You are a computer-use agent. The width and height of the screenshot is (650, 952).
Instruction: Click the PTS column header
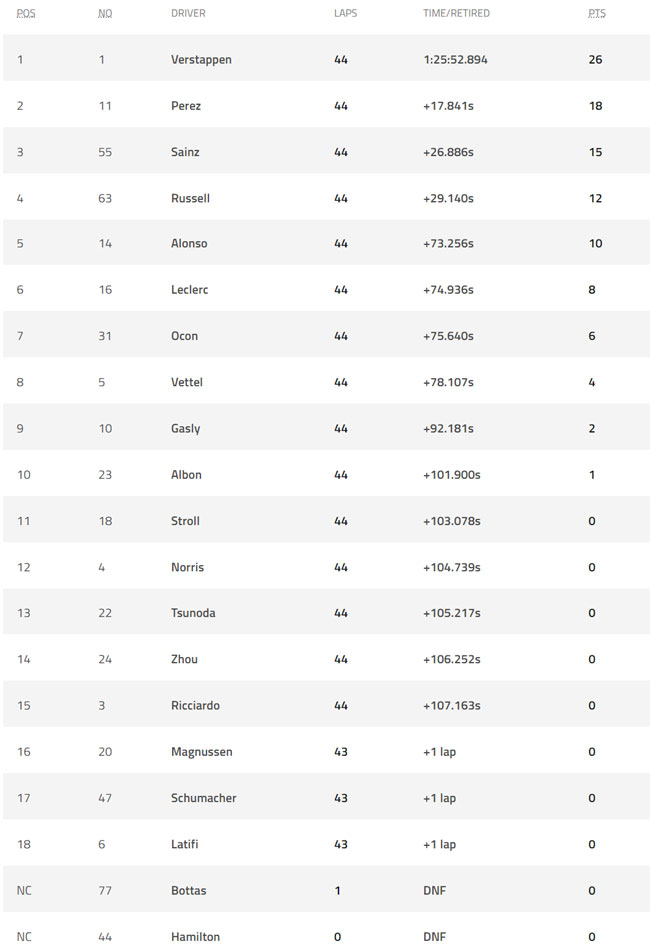coord(597,13)
